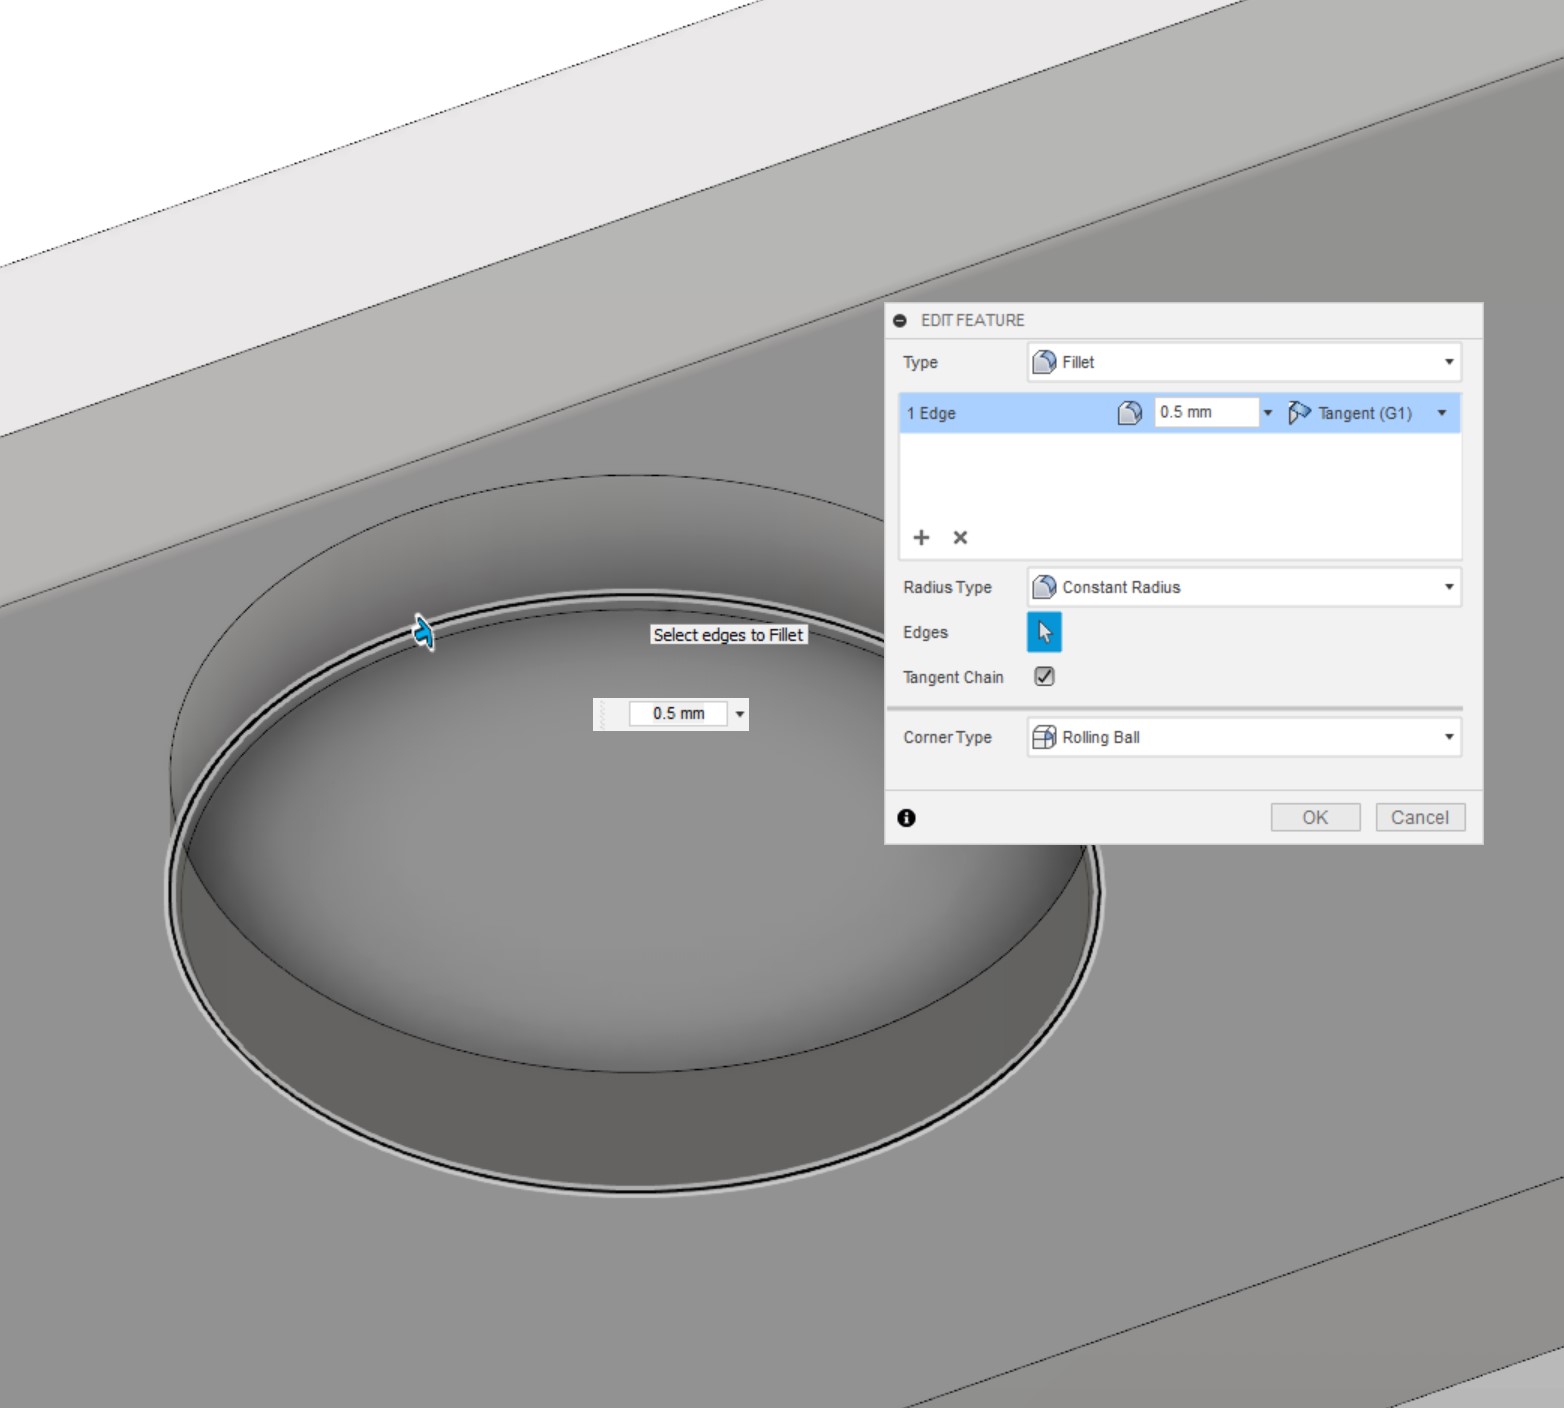Viewport: 1564px width, 1408px height.
Task: Expand the floating viewport radius dropdown arrow
Action: tap(740, 714)
